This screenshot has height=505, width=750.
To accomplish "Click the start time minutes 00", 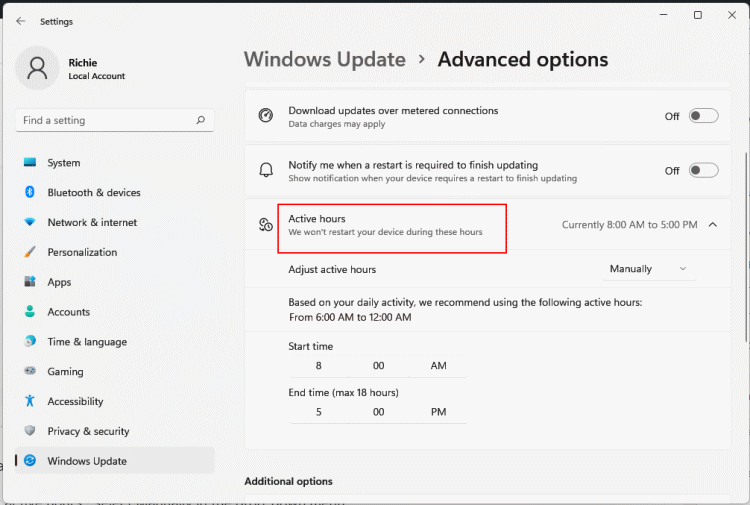I will point(378,366).
